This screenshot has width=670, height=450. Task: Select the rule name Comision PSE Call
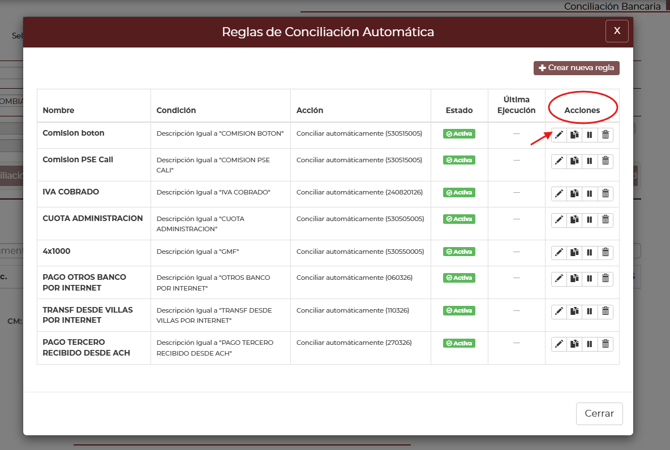tap(78, 159)
